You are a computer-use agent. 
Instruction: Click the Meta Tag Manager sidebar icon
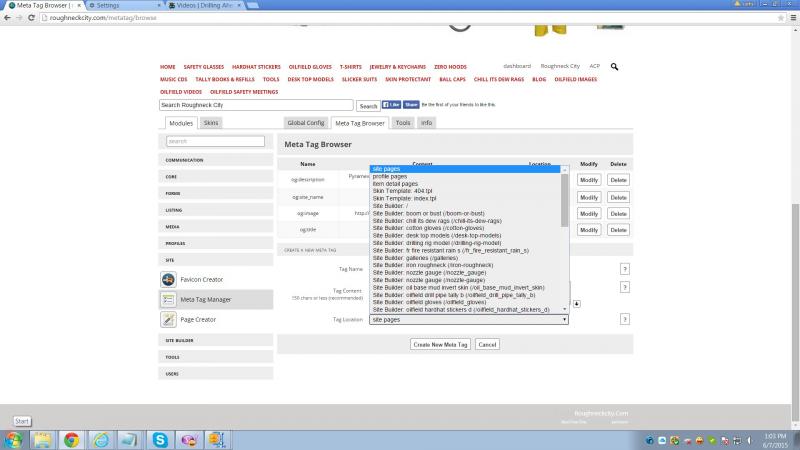tap(168, 299)
